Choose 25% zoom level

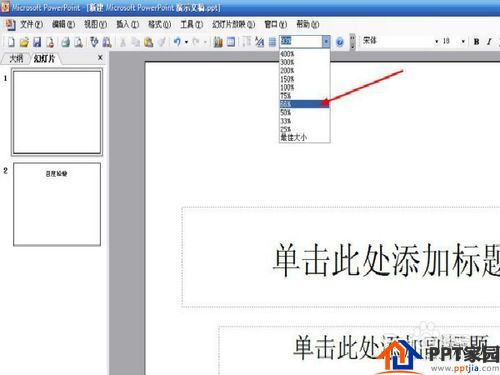(305, 129)
